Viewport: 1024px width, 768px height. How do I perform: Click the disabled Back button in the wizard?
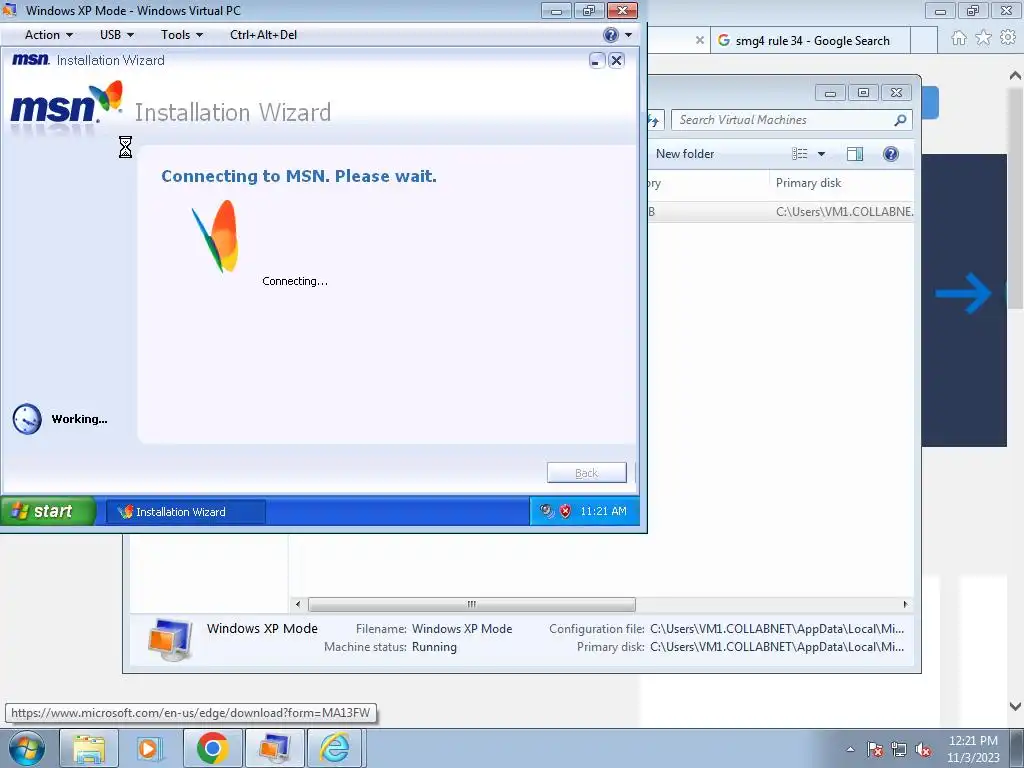[586, 473]
